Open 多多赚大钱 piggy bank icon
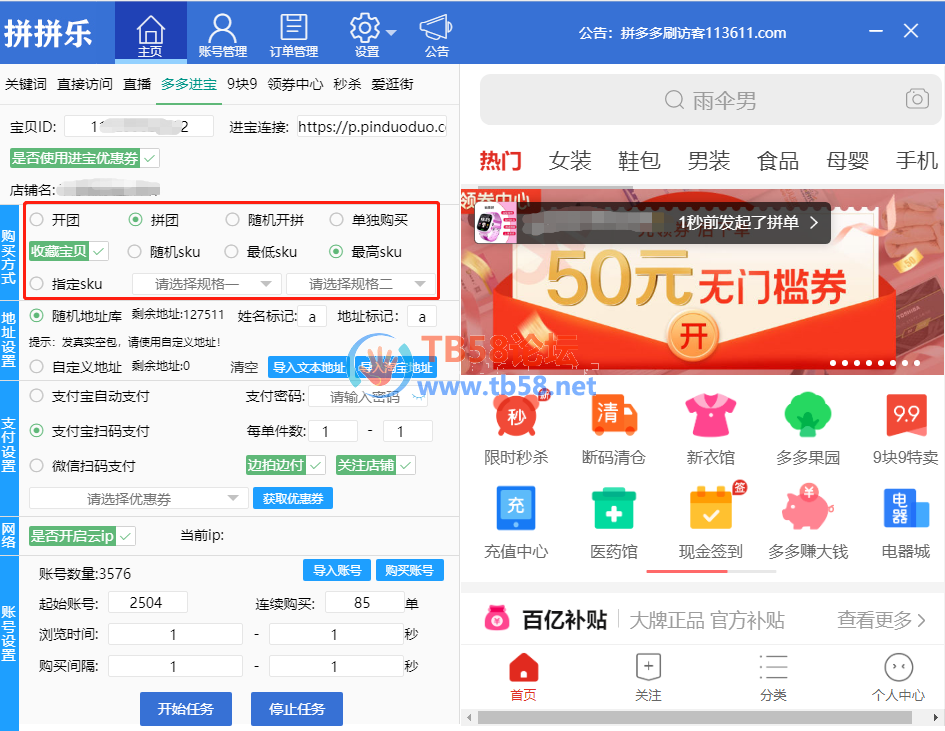The height and width of the screenshot is (731, 945). click(808, 507)
